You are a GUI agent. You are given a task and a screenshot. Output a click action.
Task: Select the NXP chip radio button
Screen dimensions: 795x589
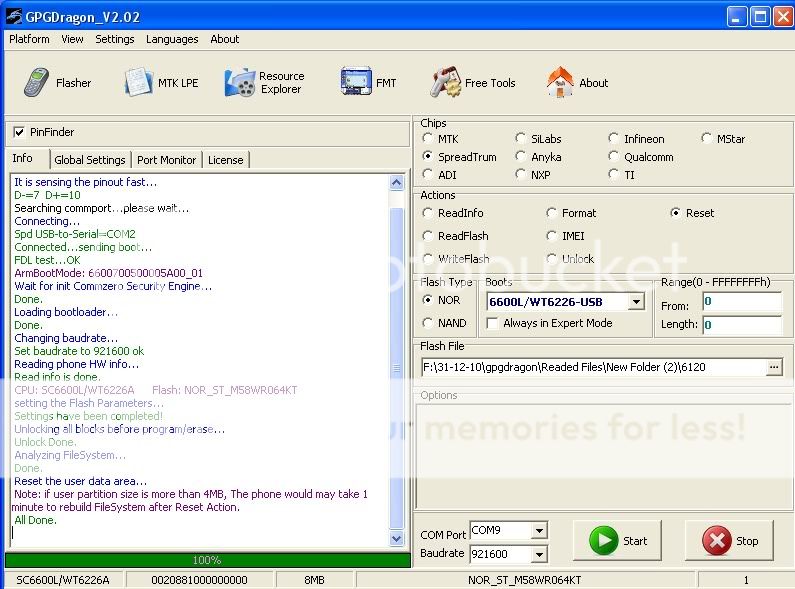[x=520, y=175]
